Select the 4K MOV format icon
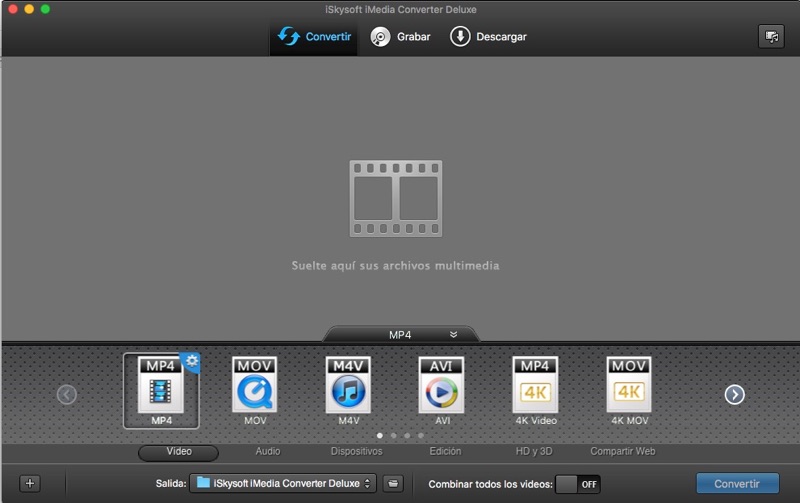Viewport: 800px width, 503px height. click(629, 385)
